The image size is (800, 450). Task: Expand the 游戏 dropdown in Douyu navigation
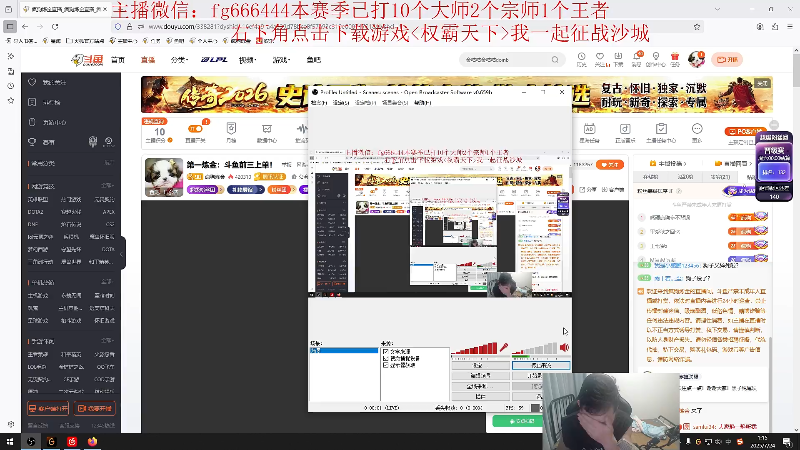281,60
